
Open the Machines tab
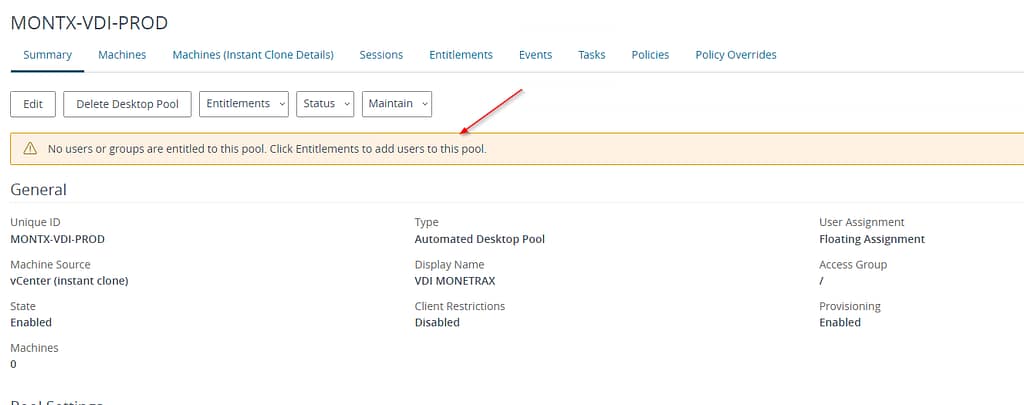pos(122,55)
